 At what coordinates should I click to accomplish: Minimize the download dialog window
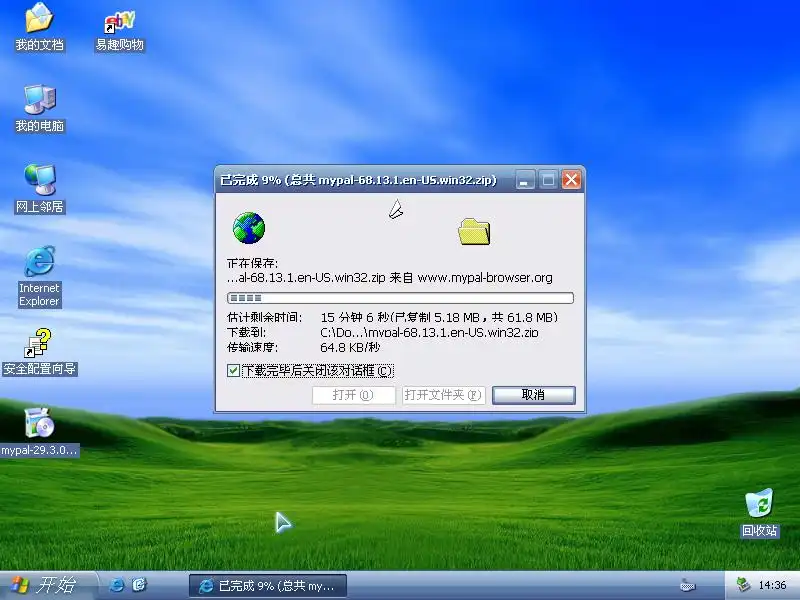tap(524, 180)
